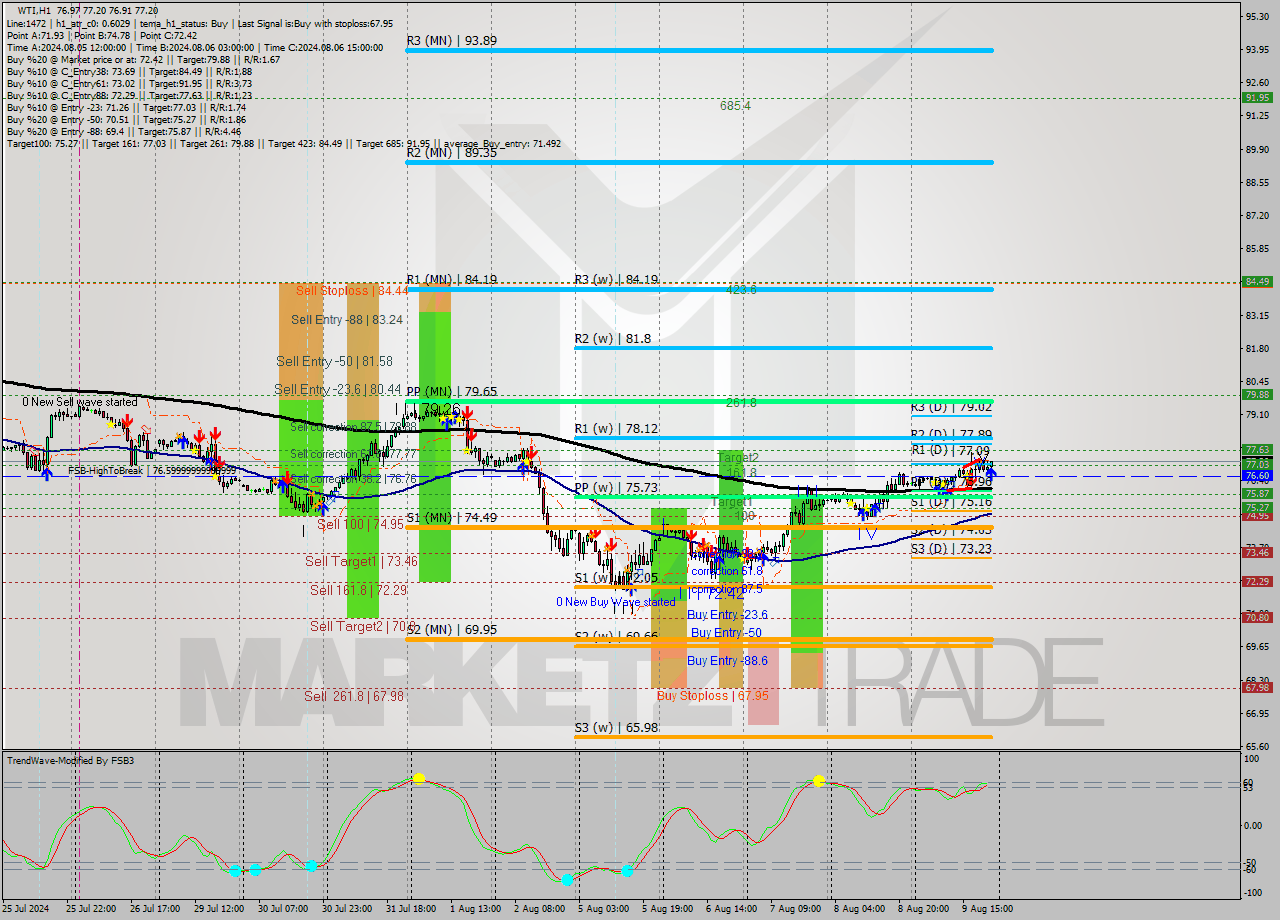The image size is (1280, 920).
Task: Click the red 67.98 price tag on axis
Action: pyautogui.click(x=1256, y=688)
